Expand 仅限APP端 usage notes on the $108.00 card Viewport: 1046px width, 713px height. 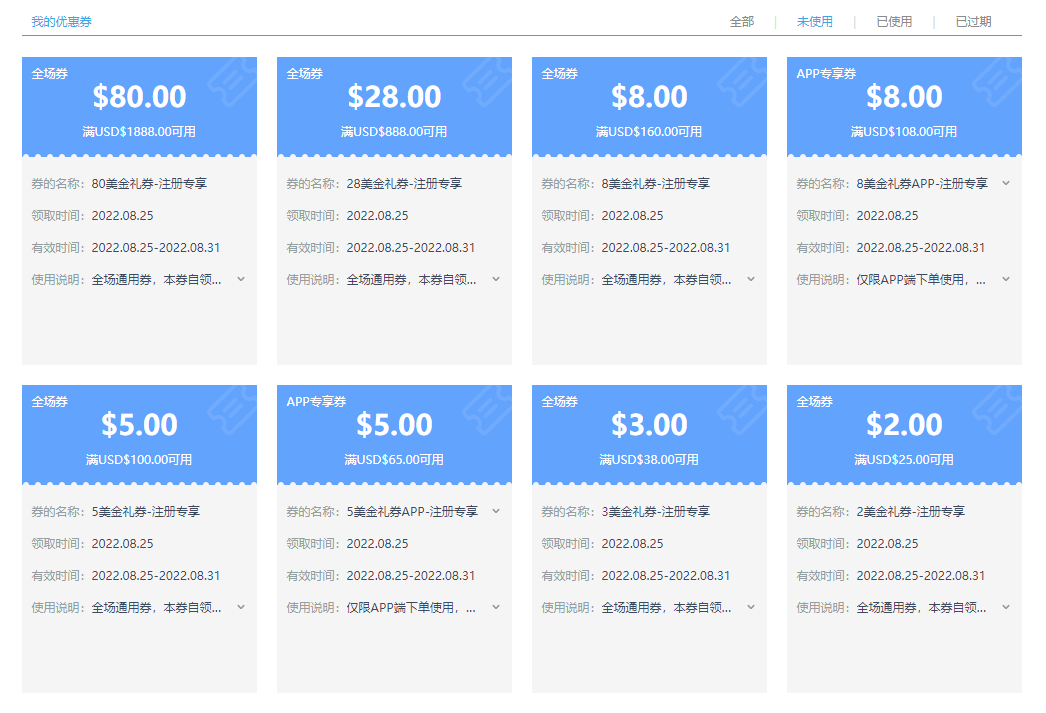(x=1006, y=279)
